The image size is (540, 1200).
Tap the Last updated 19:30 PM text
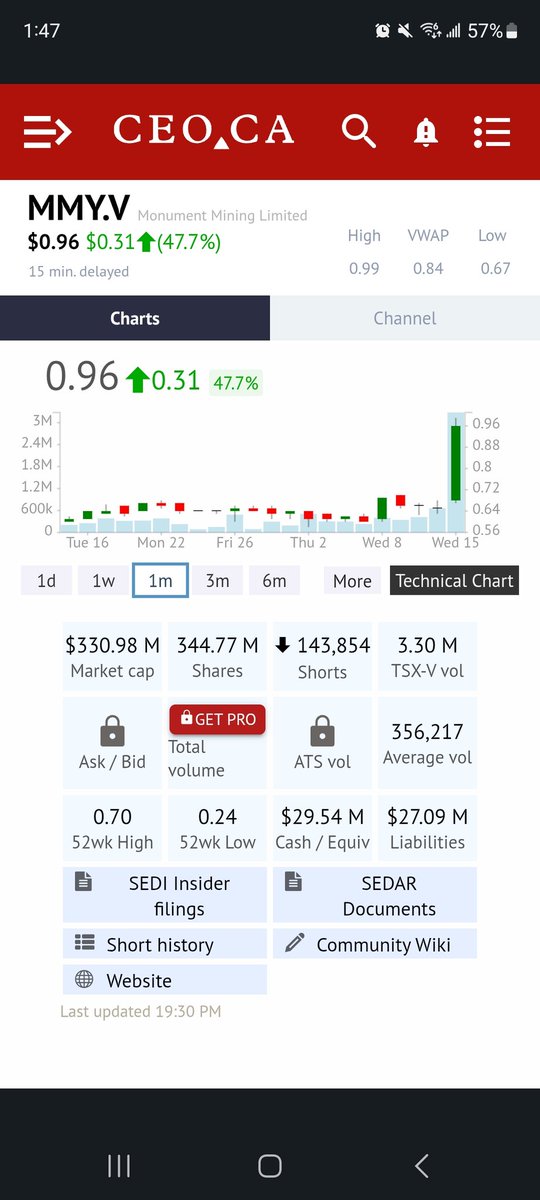click(x=141, y=1011)
